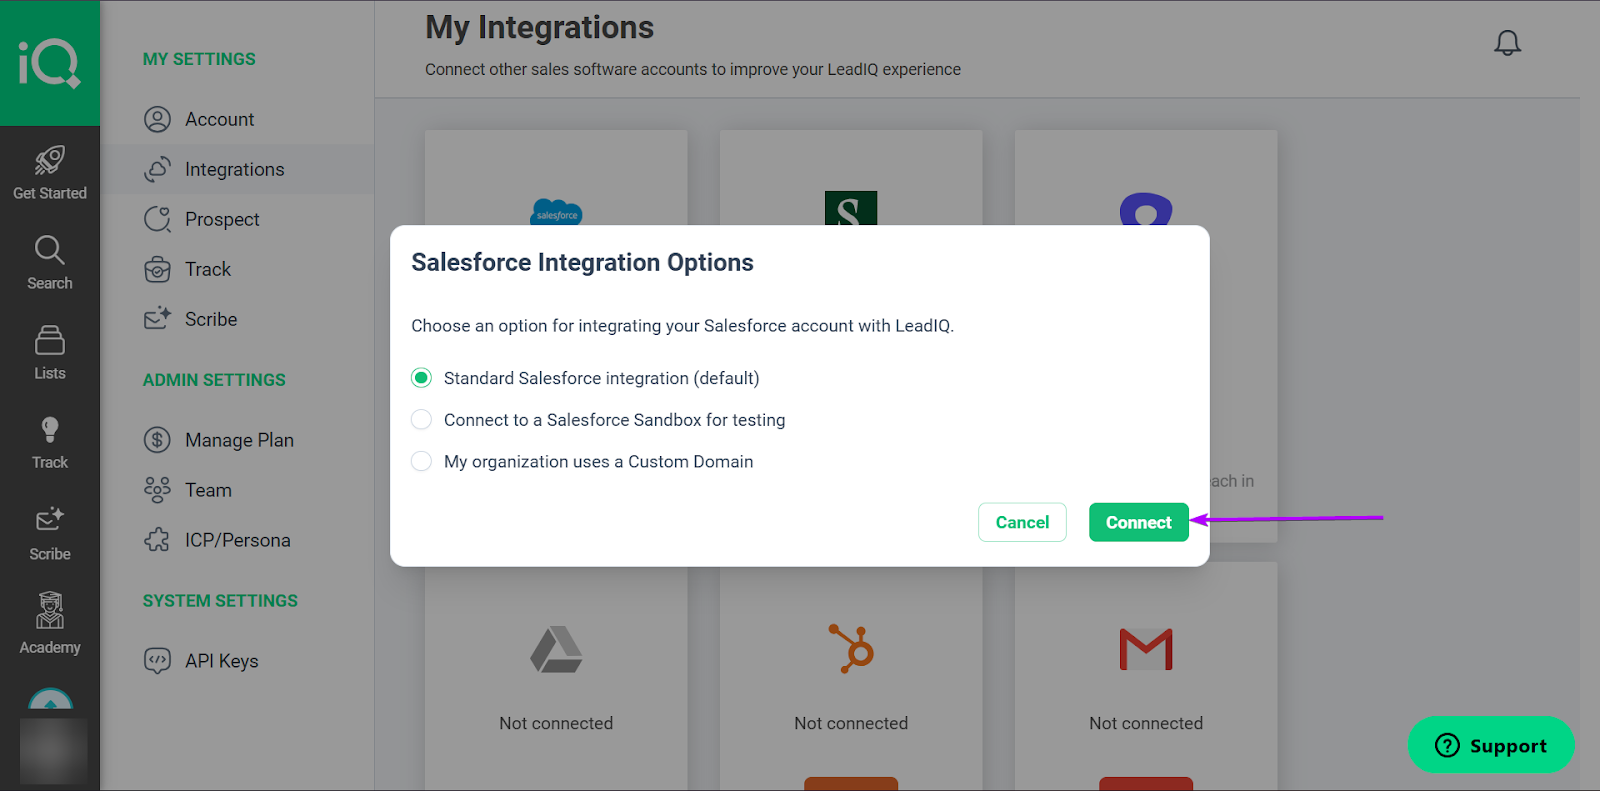The width and height of the screenshot is (1600, 791).
Task: Click Not connected under Google Drive
Action: [x=556, y=723]
